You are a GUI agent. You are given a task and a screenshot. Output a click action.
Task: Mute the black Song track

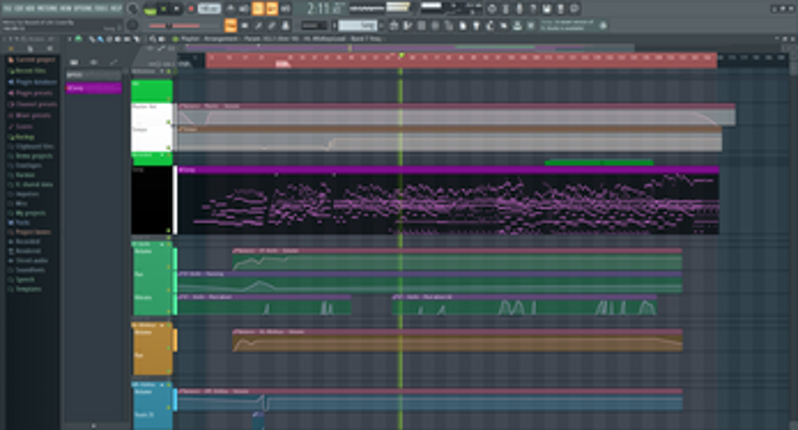[168, 231]
